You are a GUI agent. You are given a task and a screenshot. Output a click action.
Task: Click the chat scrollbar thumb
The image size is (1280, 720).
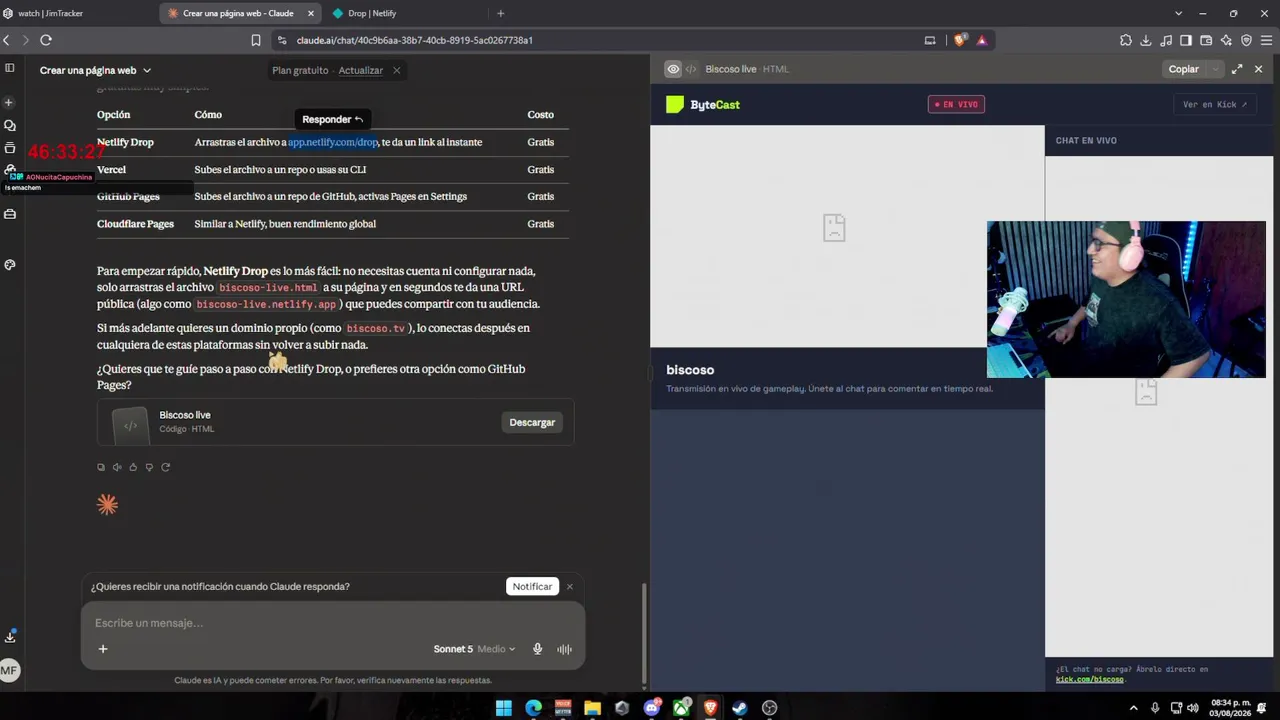(x=644, y=633)
